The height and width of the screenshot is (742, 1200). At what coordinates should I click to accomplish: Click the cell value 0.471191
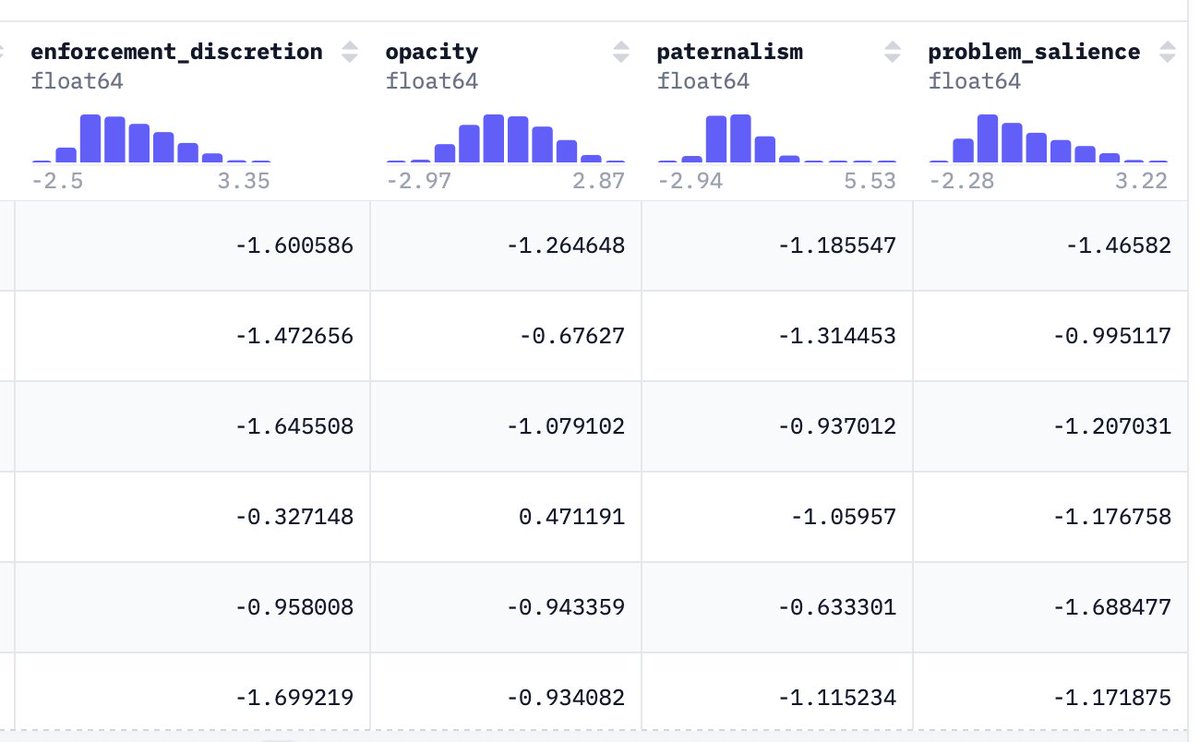tap(573, 517)
